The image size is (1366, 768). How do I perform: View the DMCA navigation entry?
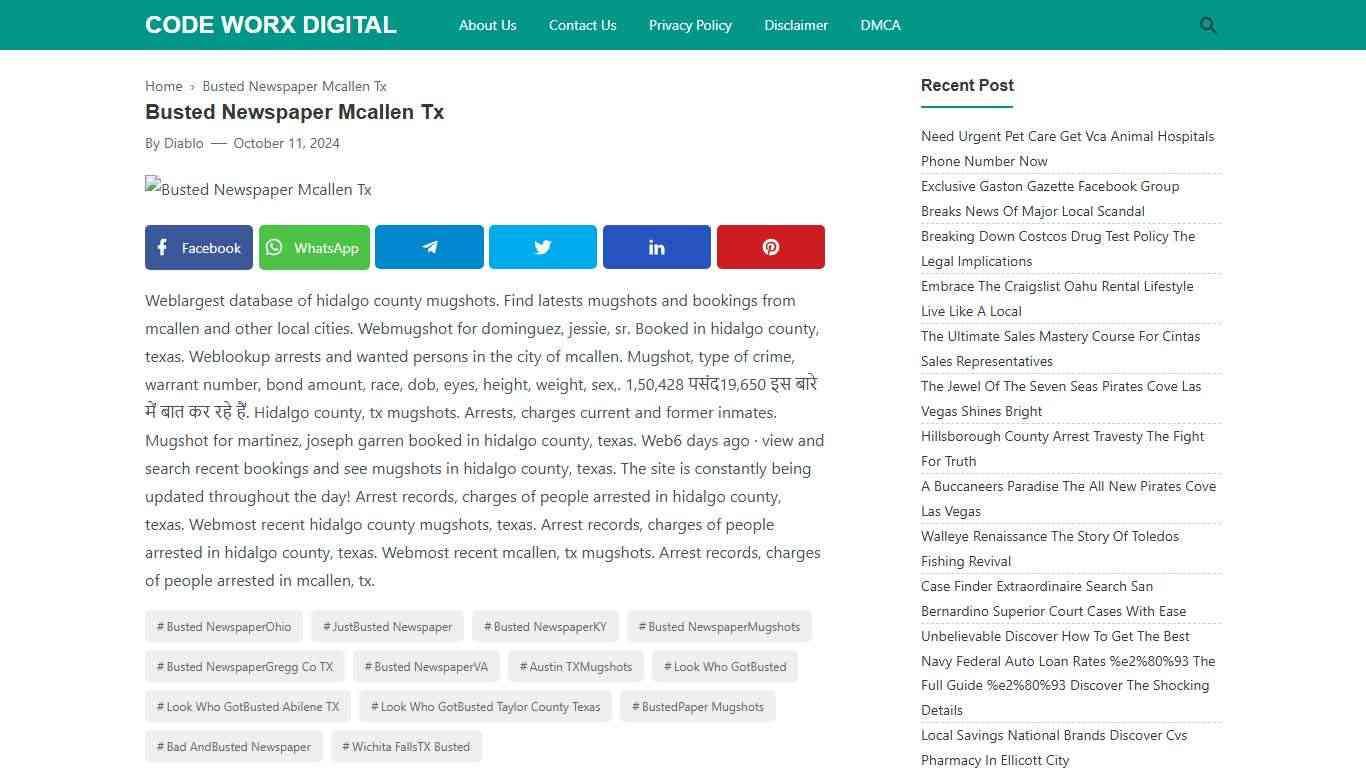[x=880, y=25]
